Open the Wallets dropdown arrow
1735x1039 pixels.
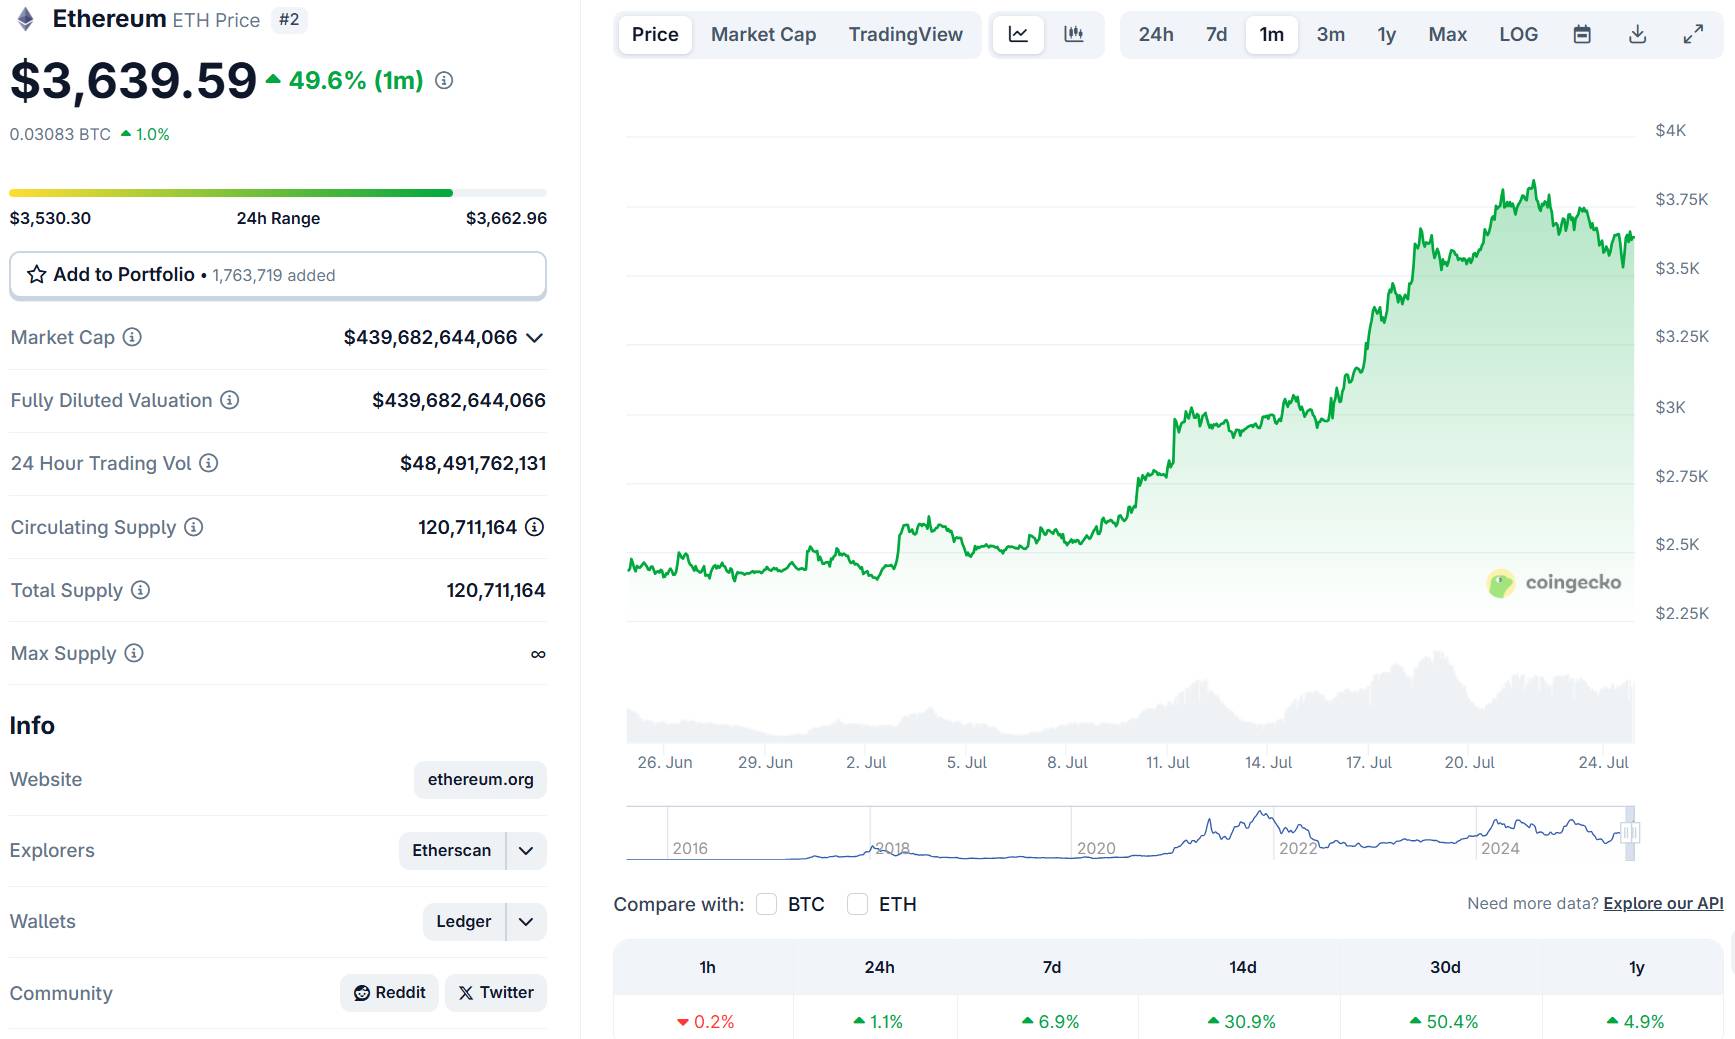point(527,922)
